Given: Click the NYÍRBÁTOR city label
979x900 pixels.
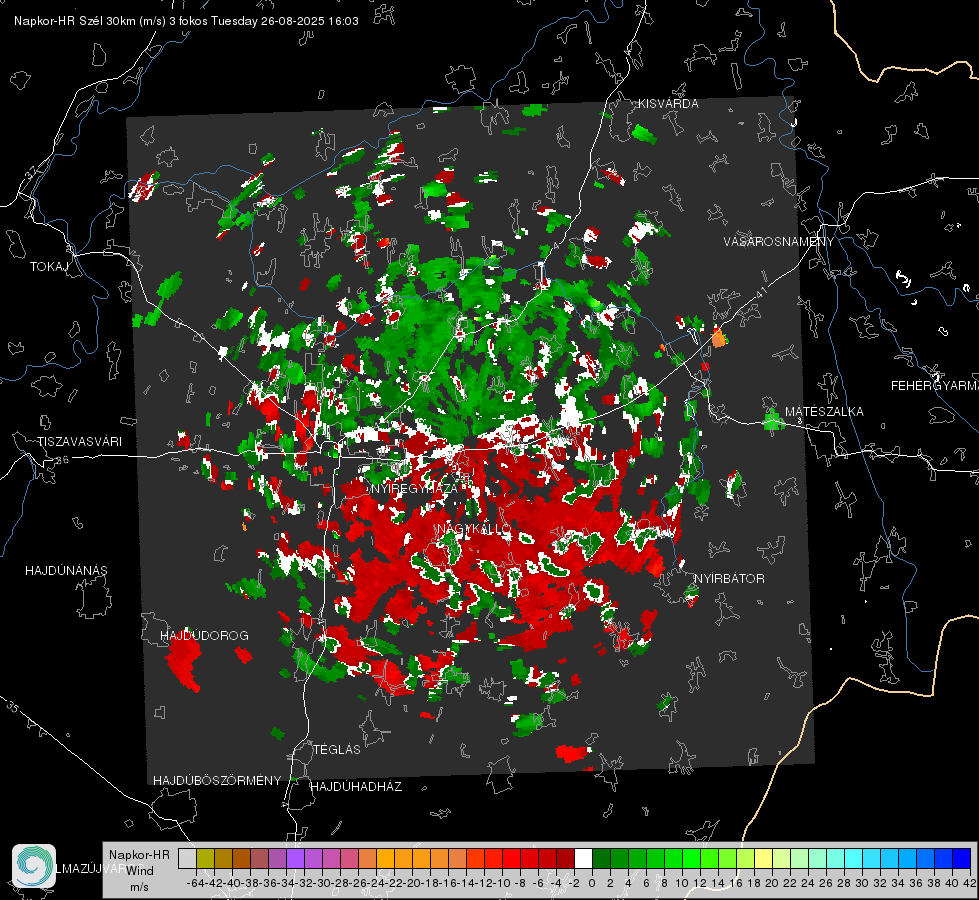Looking at the screenshot, I should pos(729,579).
